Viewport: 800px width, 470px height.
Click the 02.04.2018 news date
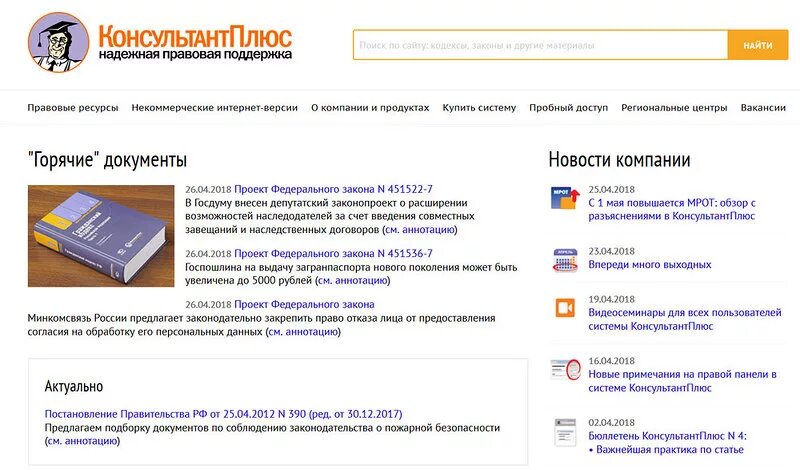[611, 423]
